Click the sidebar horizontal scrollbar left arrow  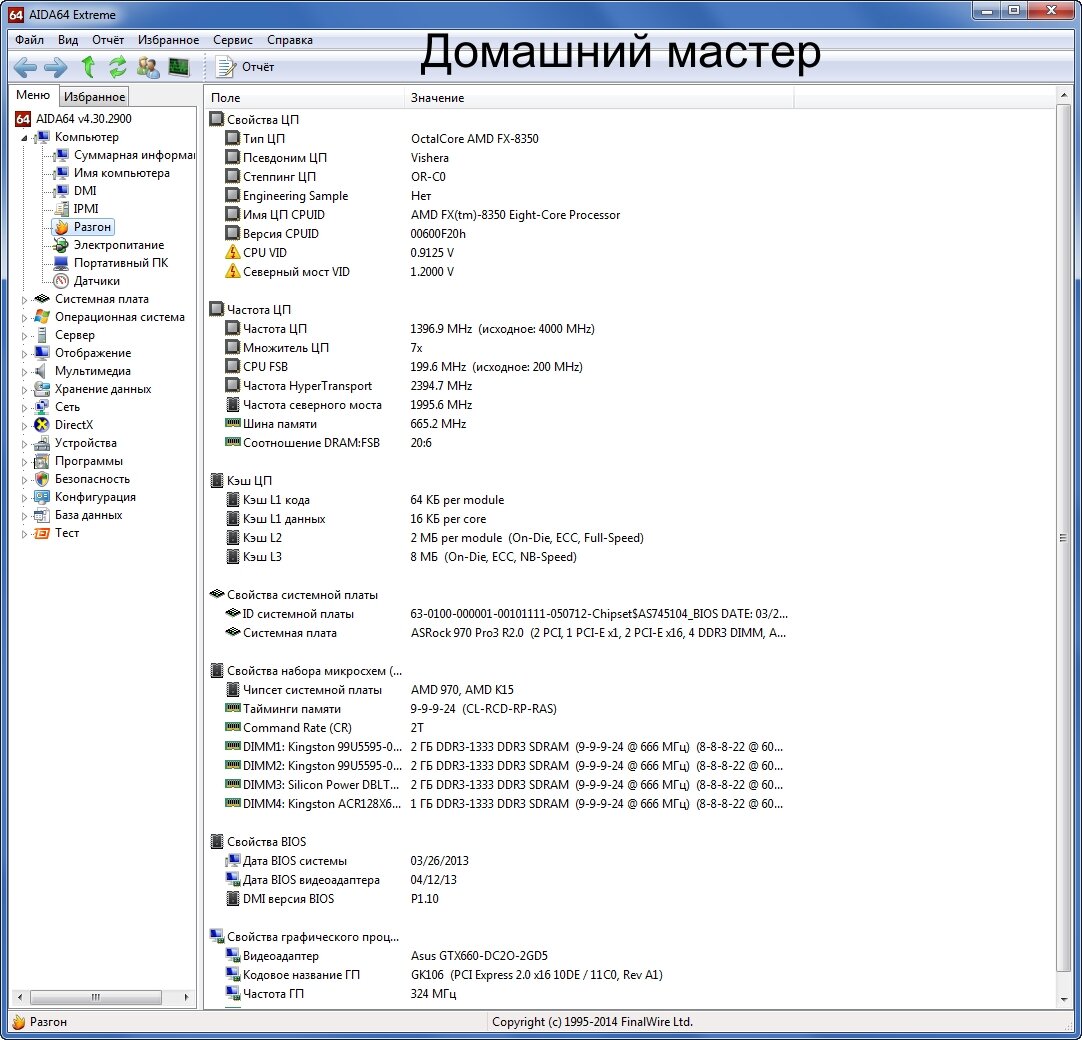(x=20, y=997)
